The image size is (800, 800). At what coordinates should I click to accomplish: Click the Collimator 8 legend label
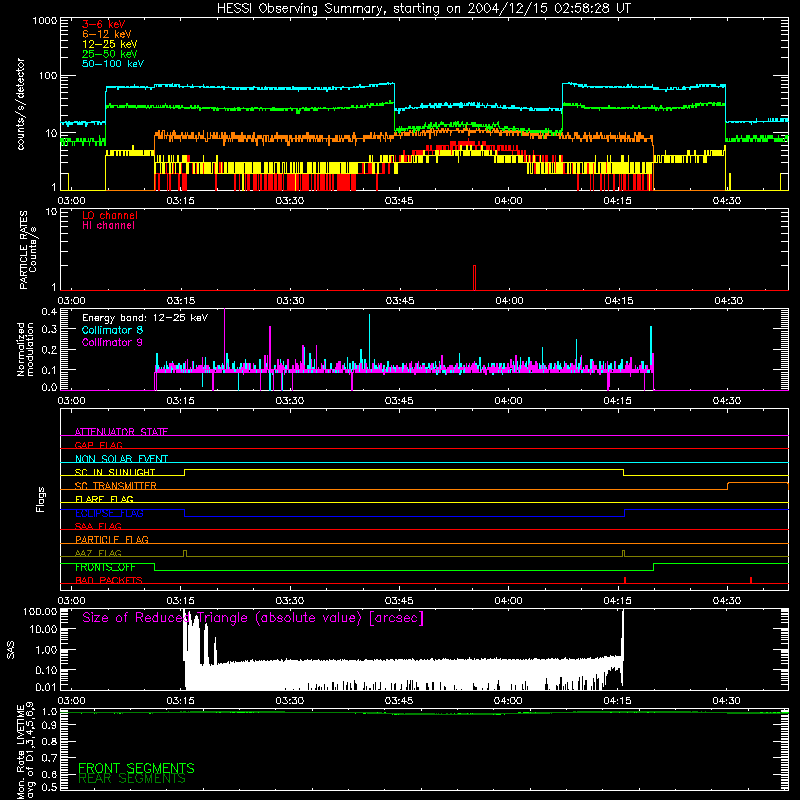click(x=112, y=330)
